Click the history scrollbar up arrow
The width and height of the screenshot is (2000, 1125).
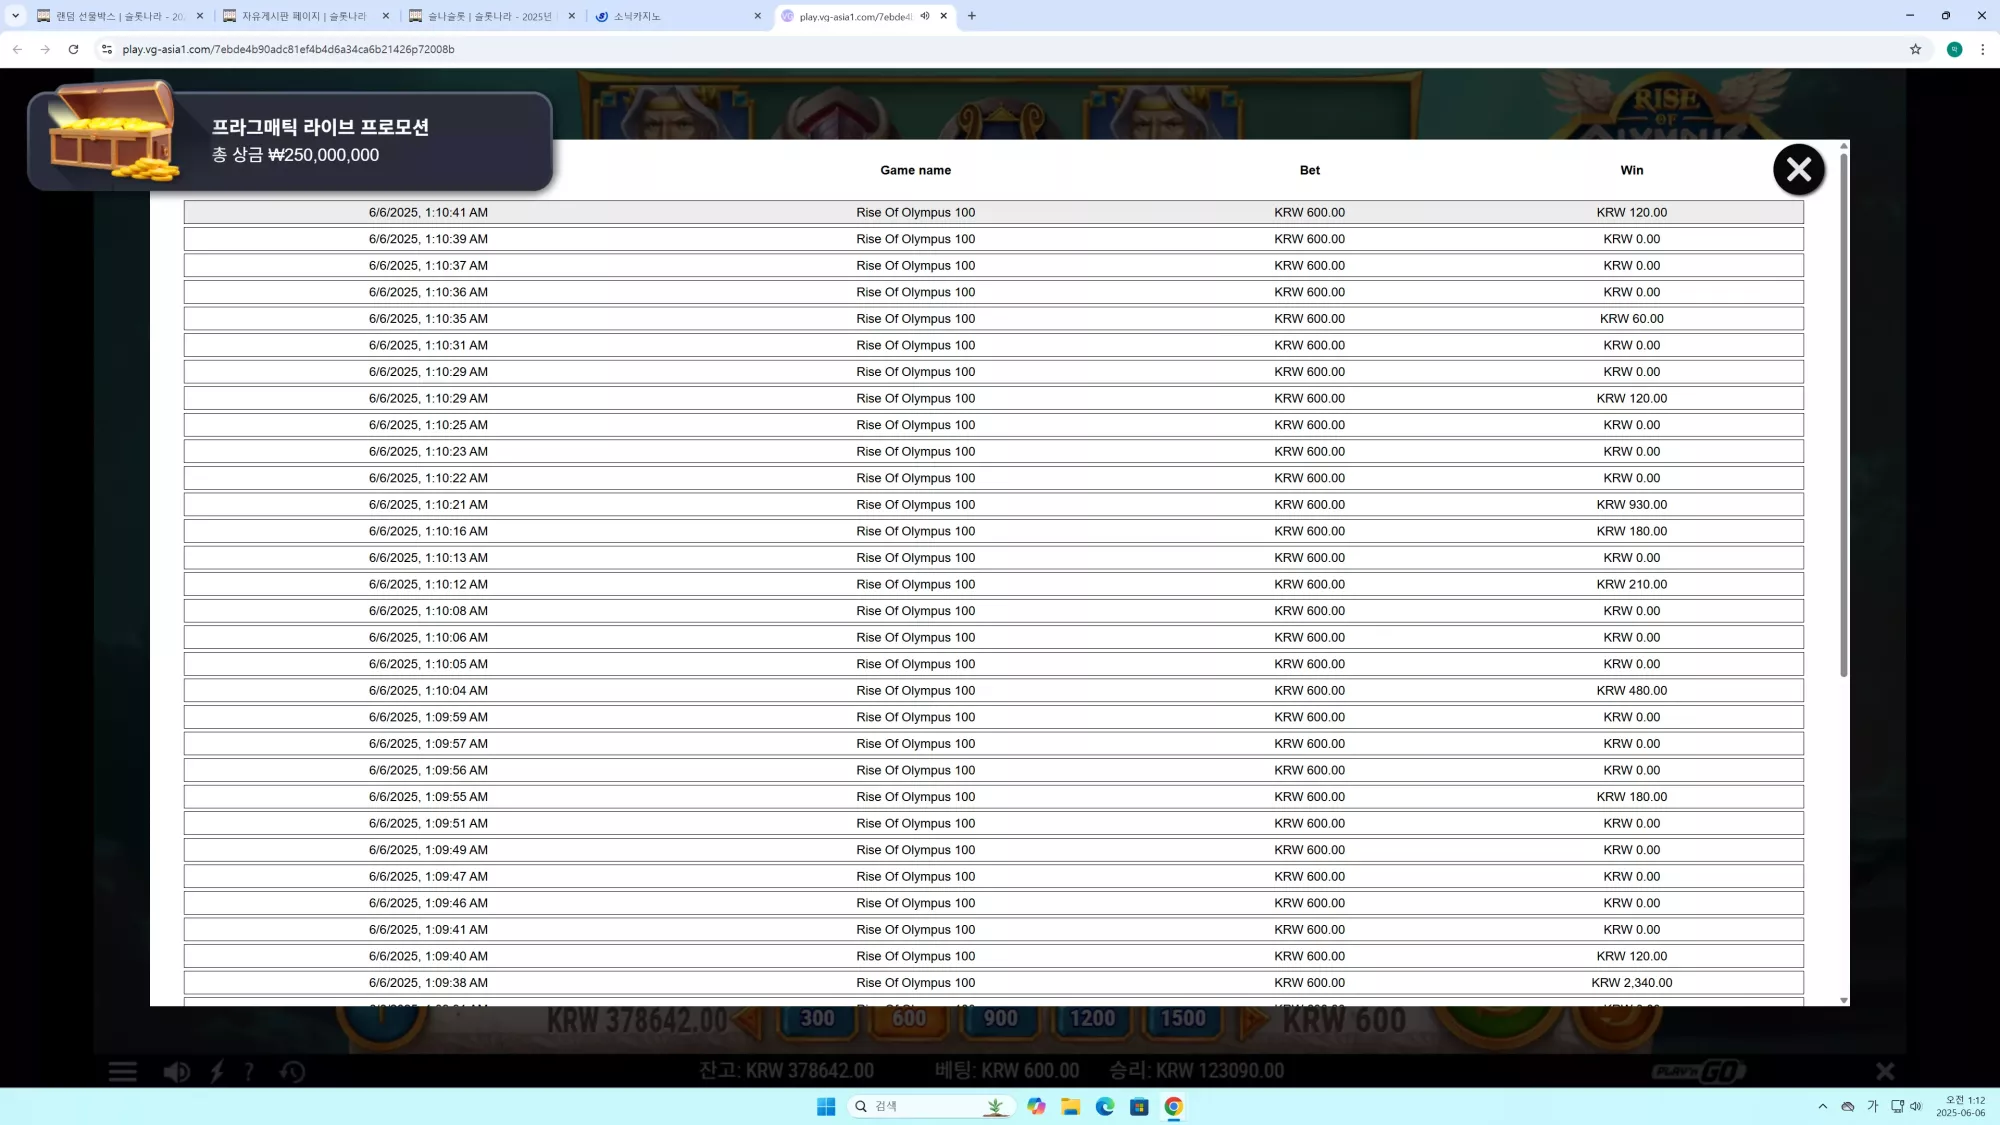1843,146
